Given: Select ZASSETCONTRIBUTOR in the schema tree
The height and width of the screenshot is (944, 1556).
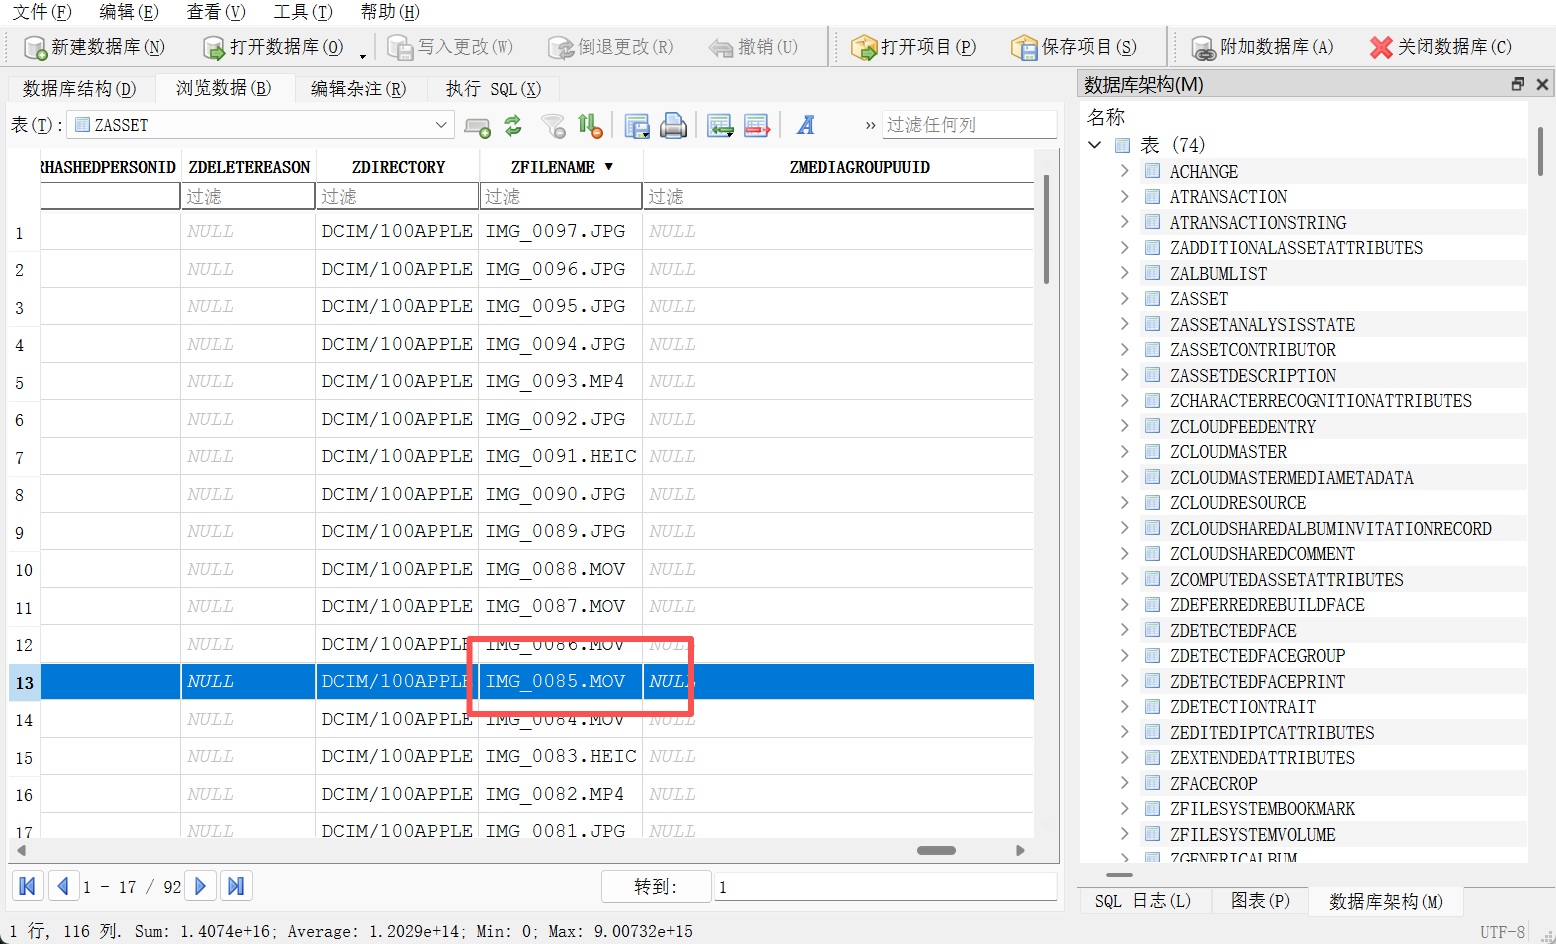Looking at the screenshot, I should pyautogui.click(x=1252, y=350).
